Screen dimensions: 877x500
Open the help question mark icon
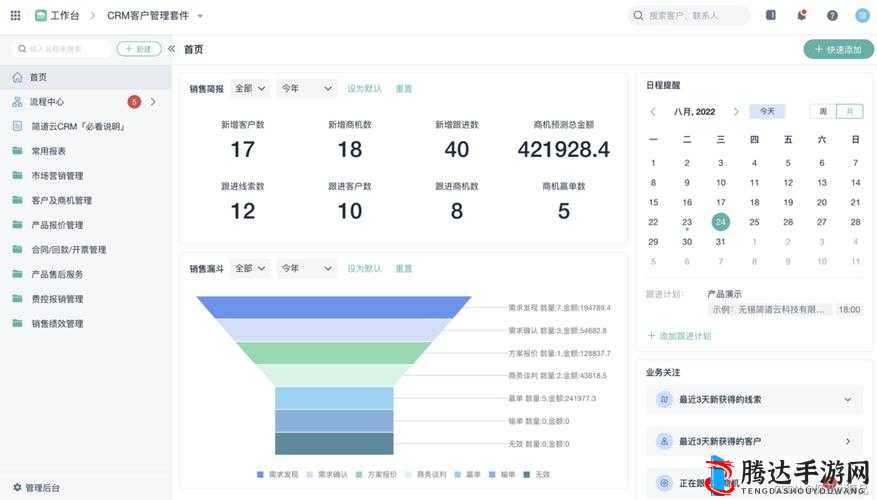[x=832, y=16]
